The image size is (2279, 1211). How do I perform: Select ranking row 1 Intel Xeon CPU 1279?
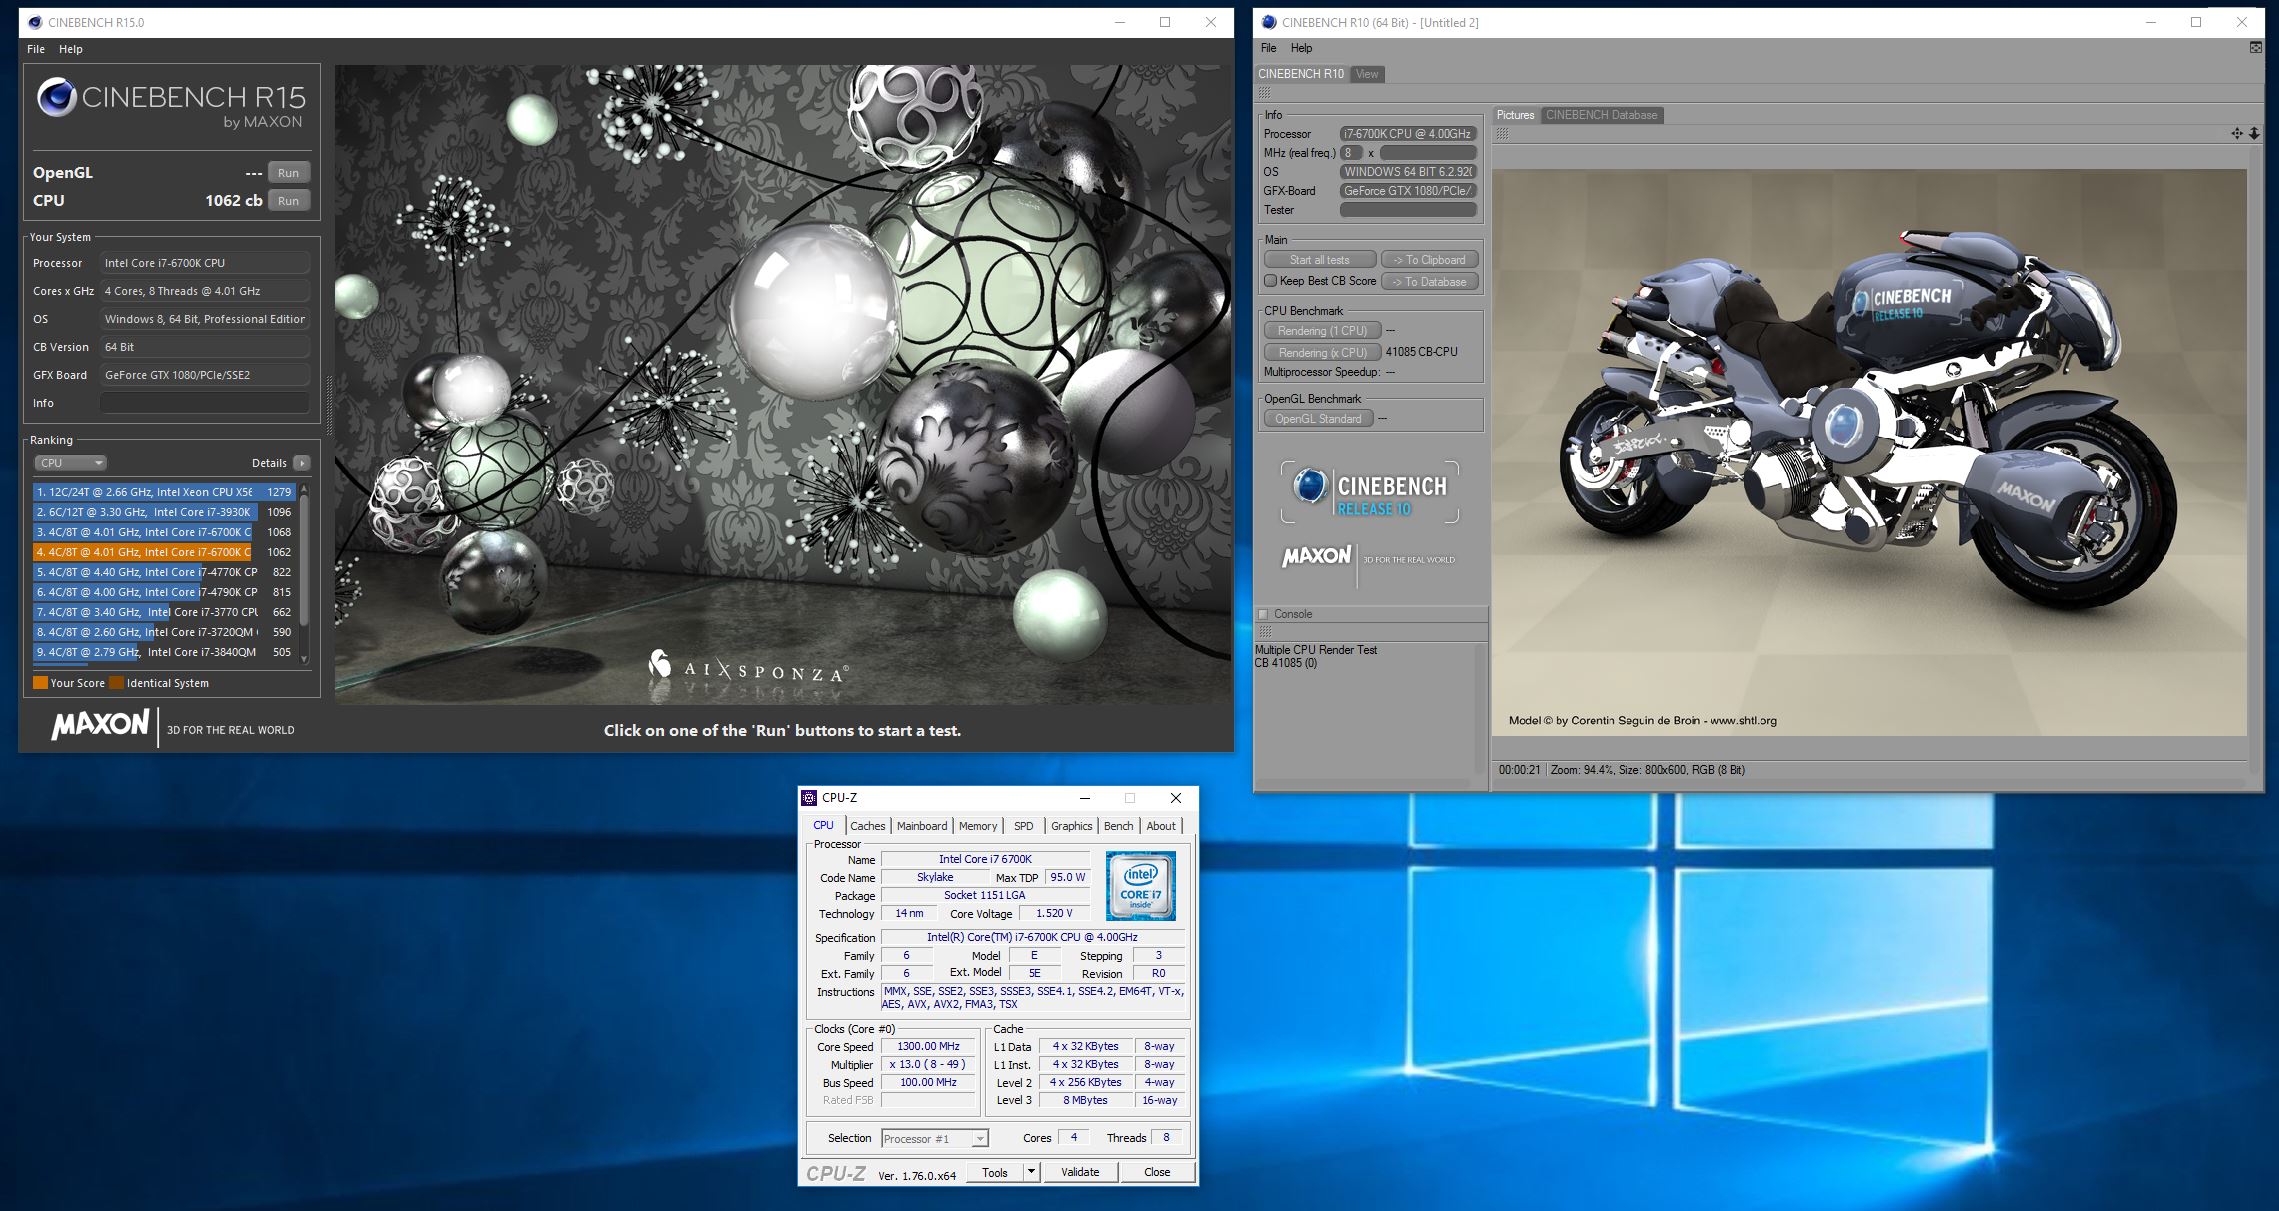pos(163,492)
